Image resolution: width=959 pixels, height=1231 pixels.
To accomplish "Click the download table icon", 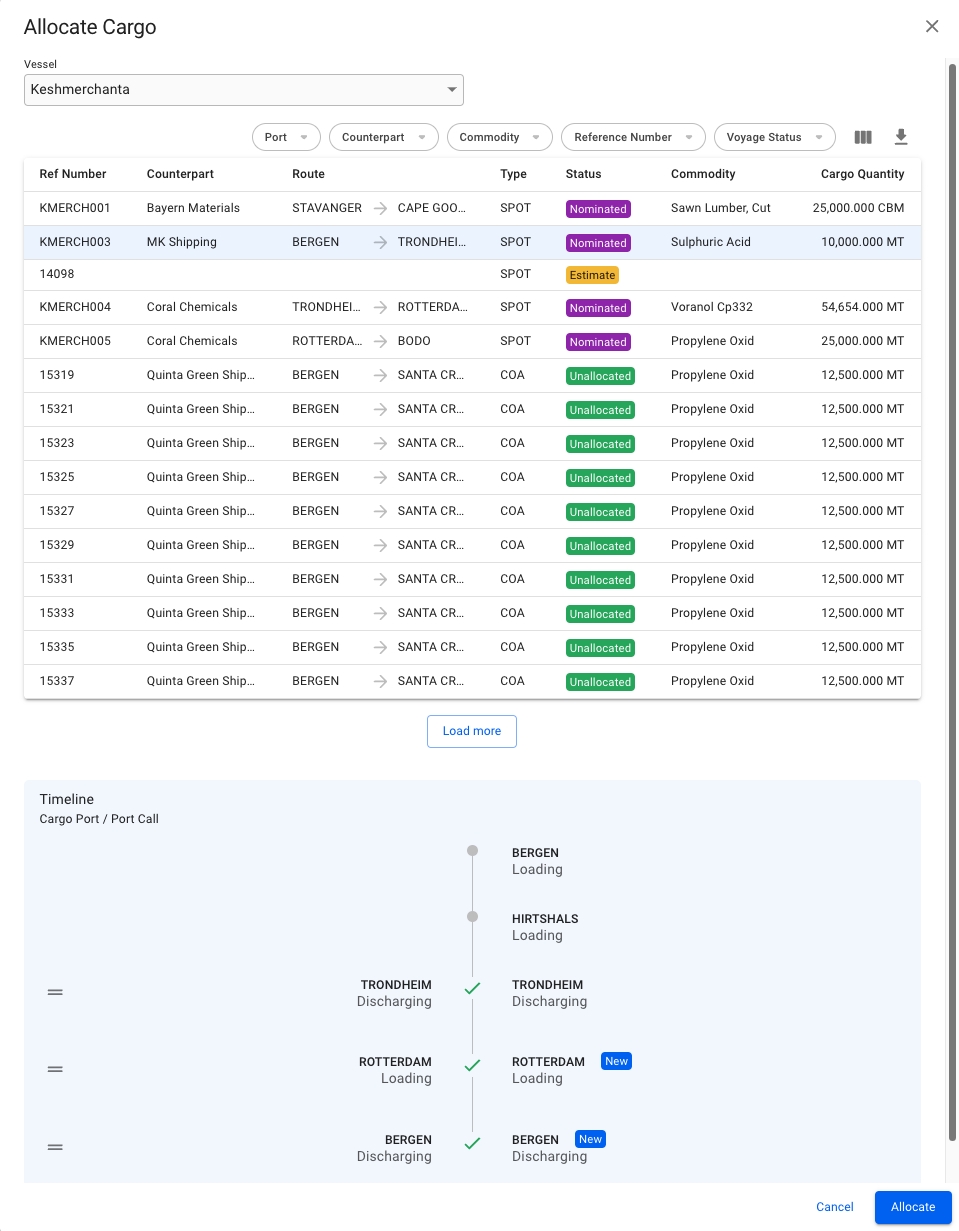I will coord(900,137).
